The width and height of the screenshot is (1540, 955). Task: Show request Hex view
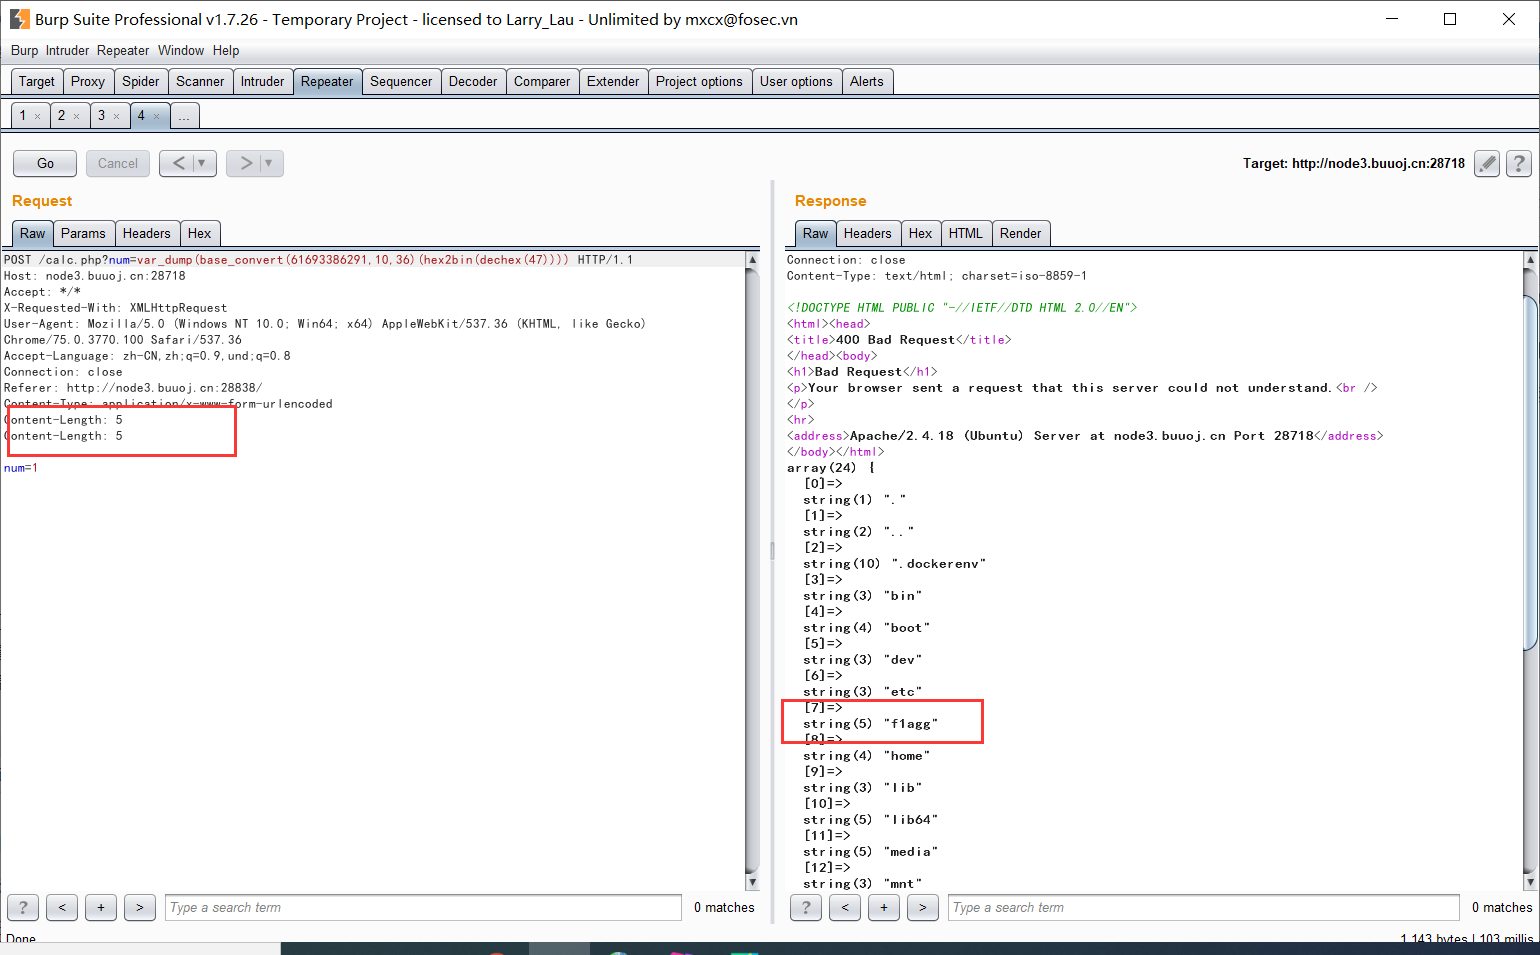(x=200, y=233)
